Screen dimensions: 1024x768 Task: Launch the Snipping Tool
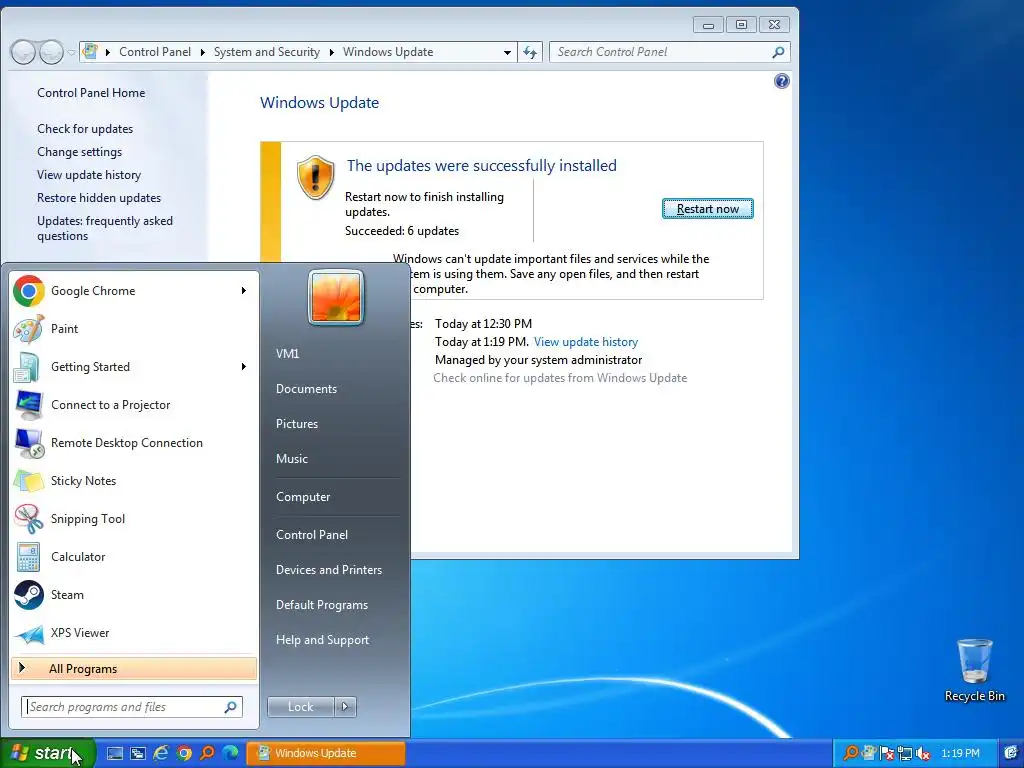pyautogui.click(x=134, y=519)
